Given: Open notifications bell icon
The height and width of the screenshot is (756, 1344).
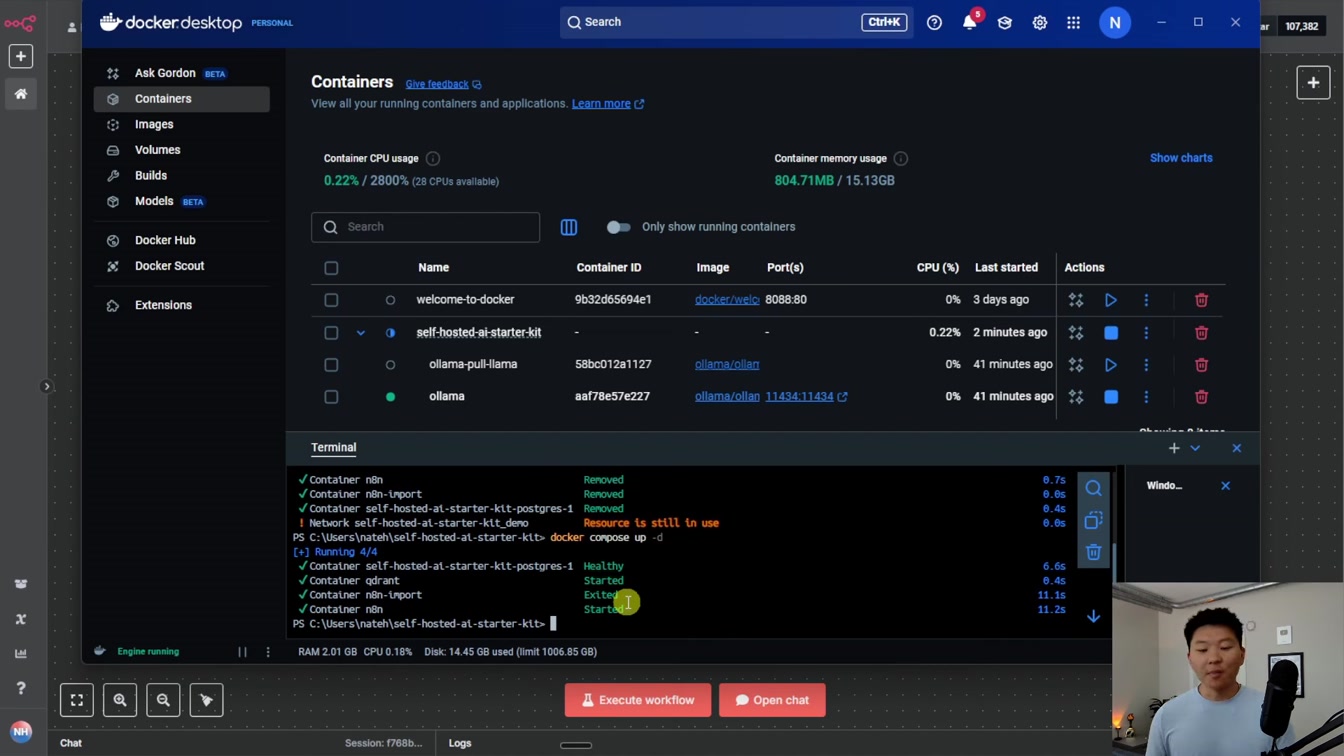Looking at the screenshot, I should [969, 23].
